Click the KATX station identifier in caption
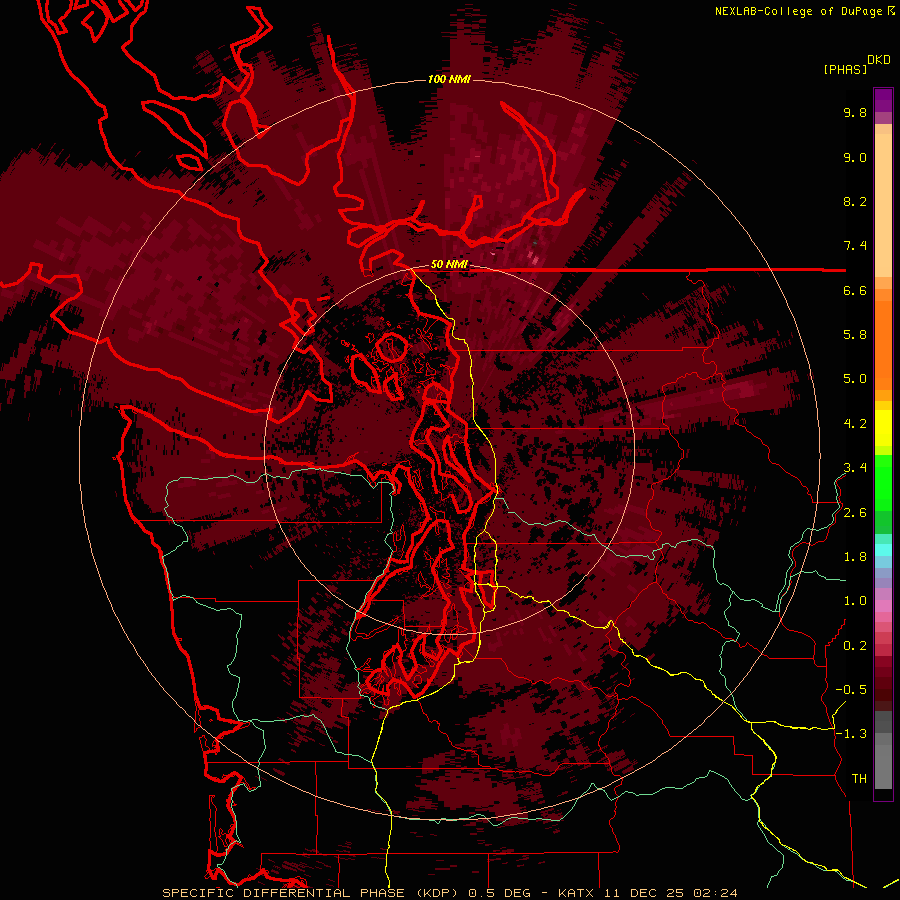The width and height of the screenshot is (900, 900). coord(576,893)
